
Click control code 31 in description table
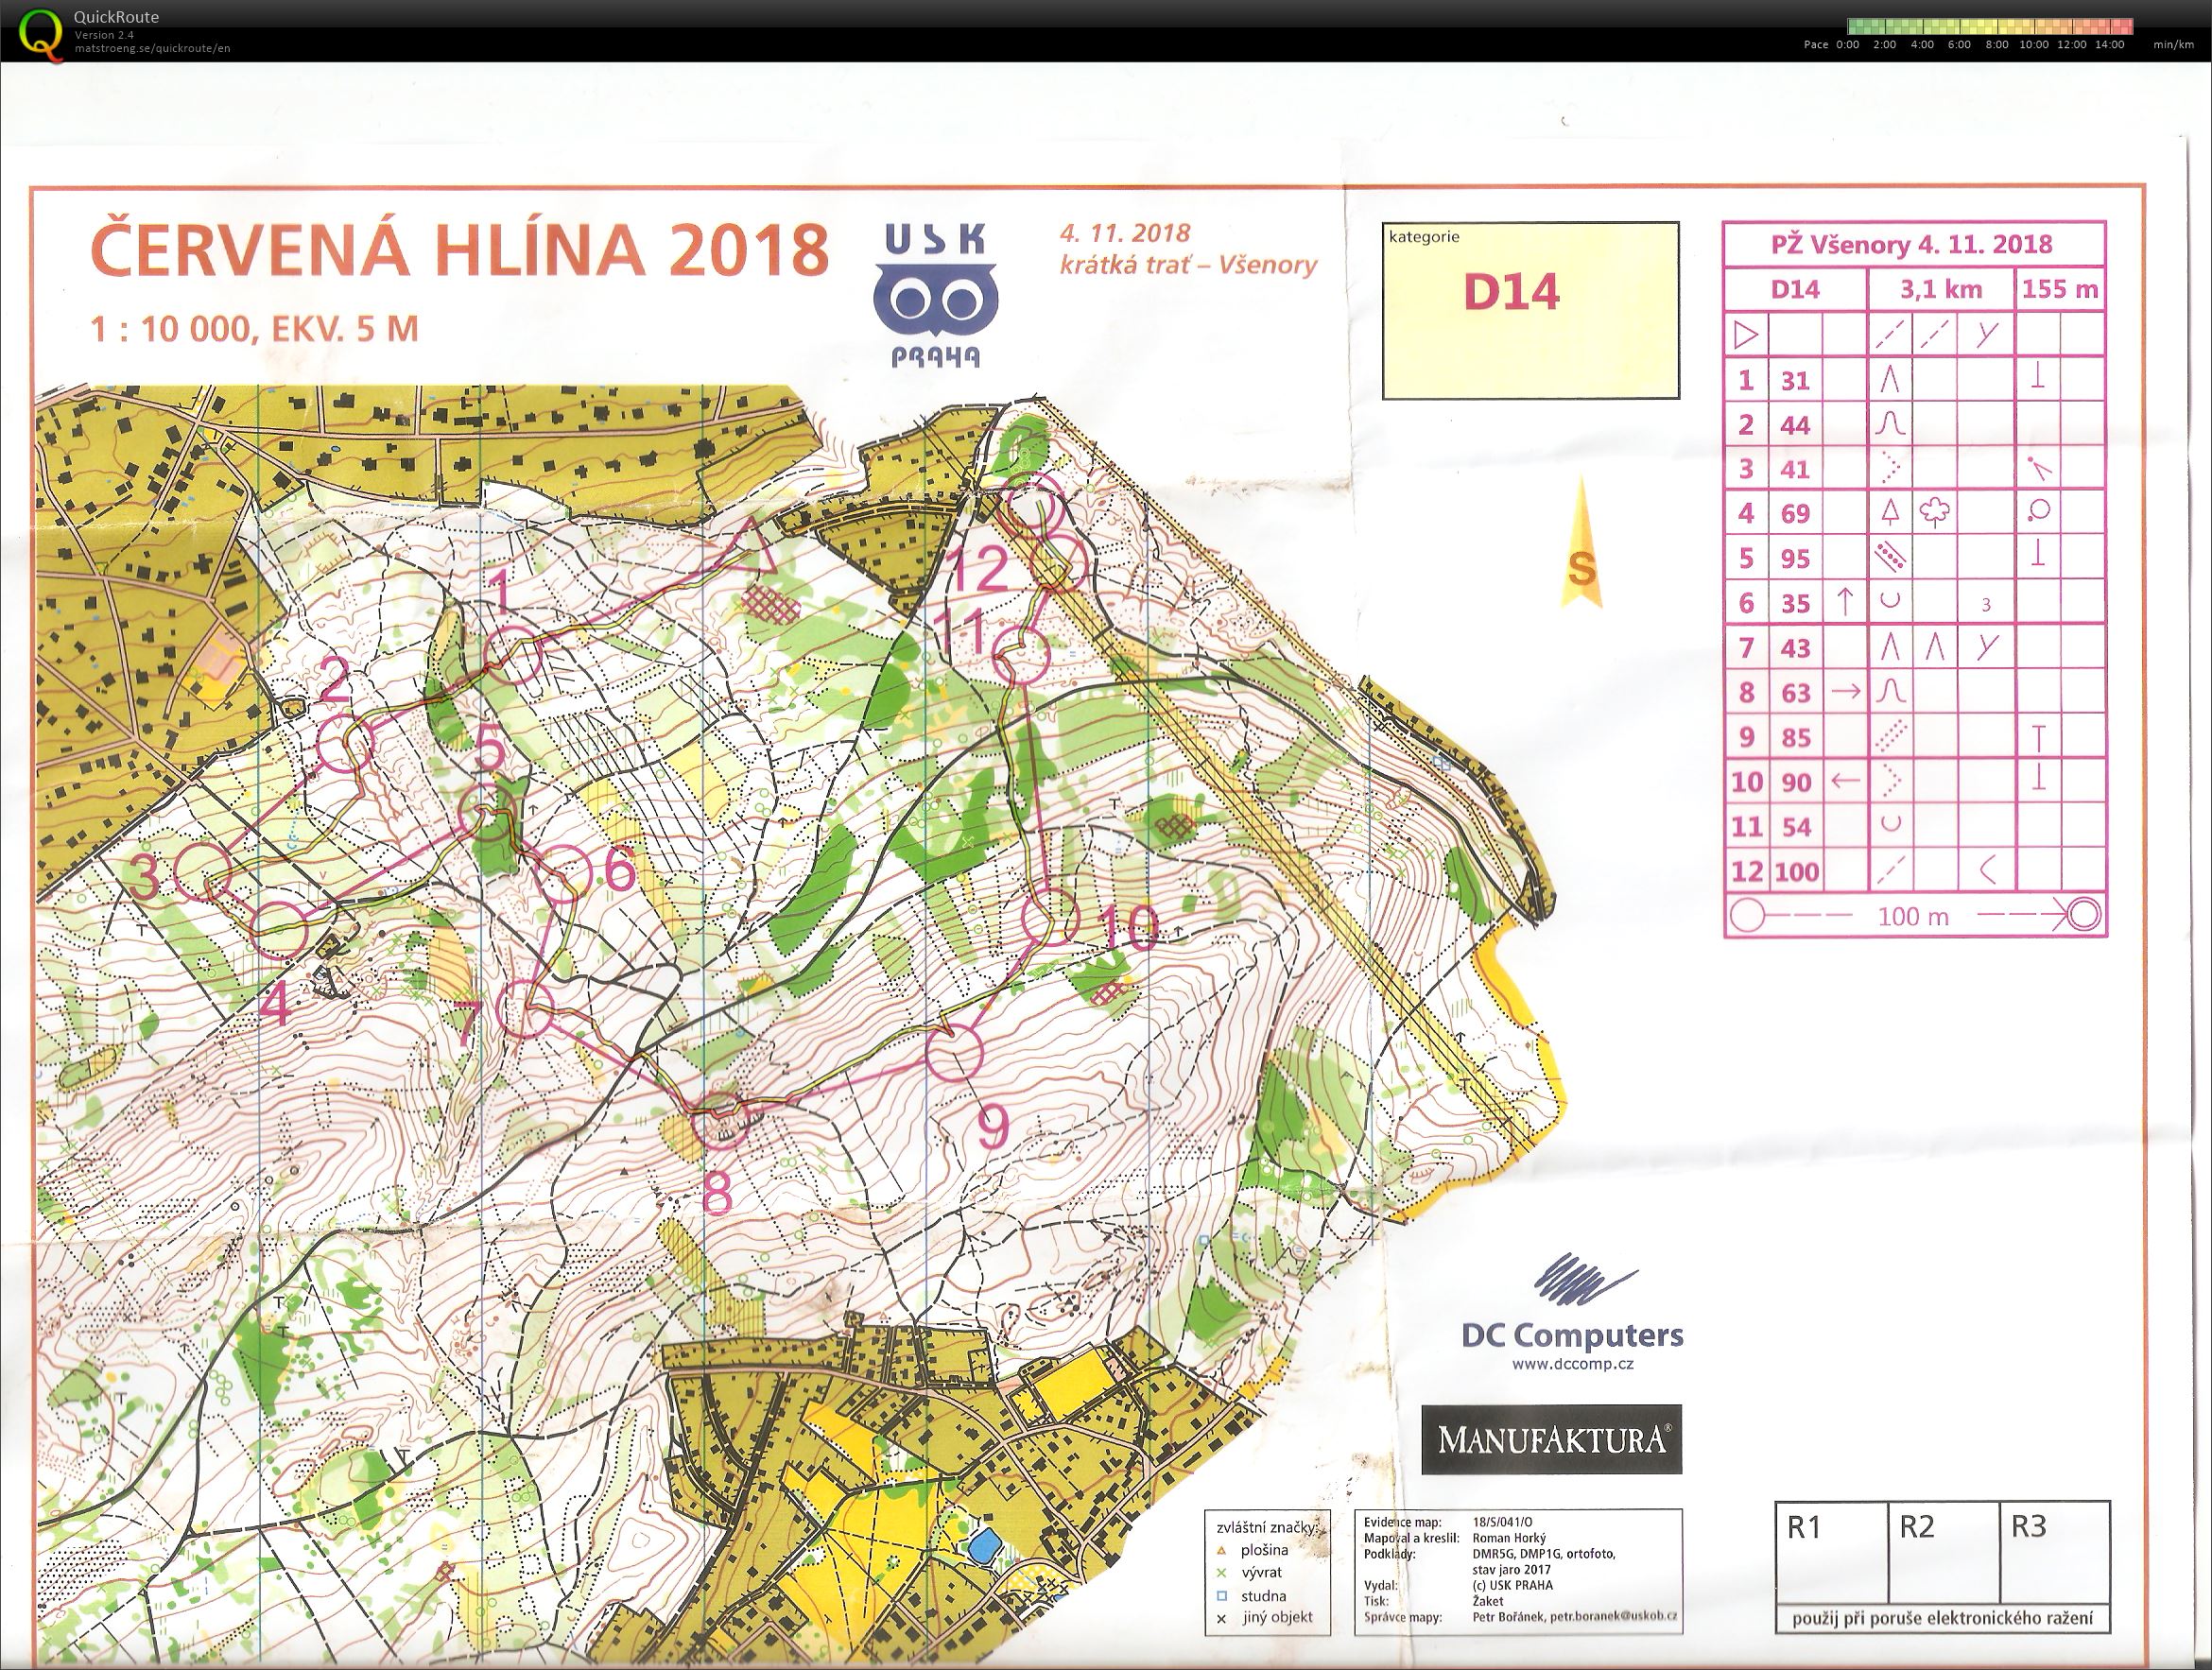[1795, 381]
